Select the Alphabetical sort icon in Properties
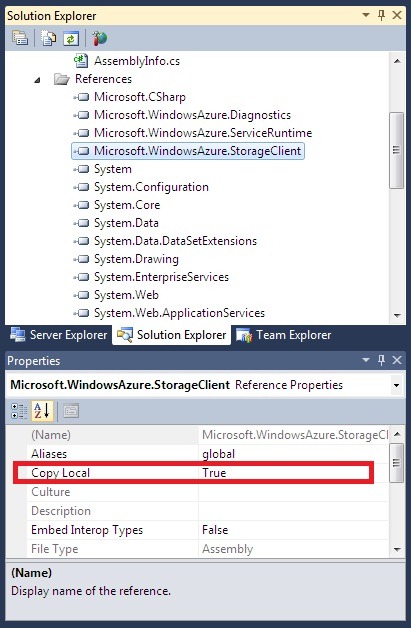Viewport: 411px width, 628px height. (42, 411)
